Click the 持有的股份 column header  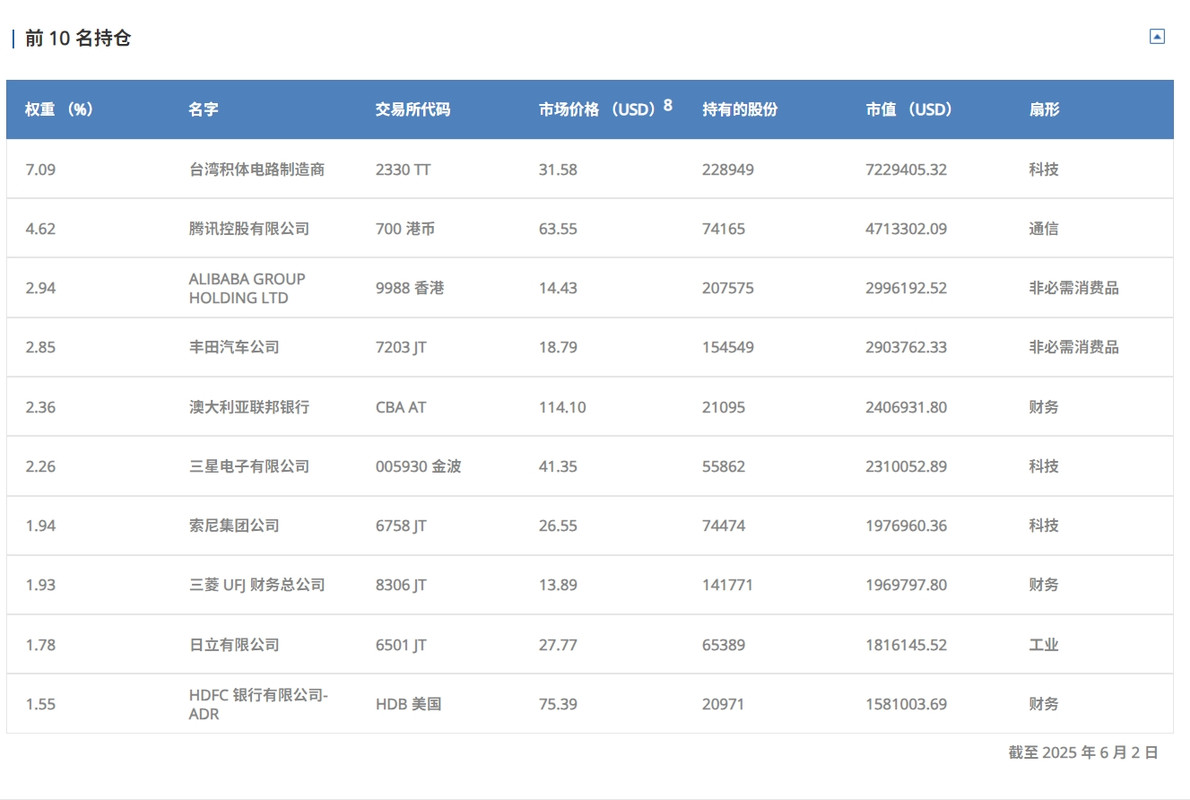tap(740, 109)
